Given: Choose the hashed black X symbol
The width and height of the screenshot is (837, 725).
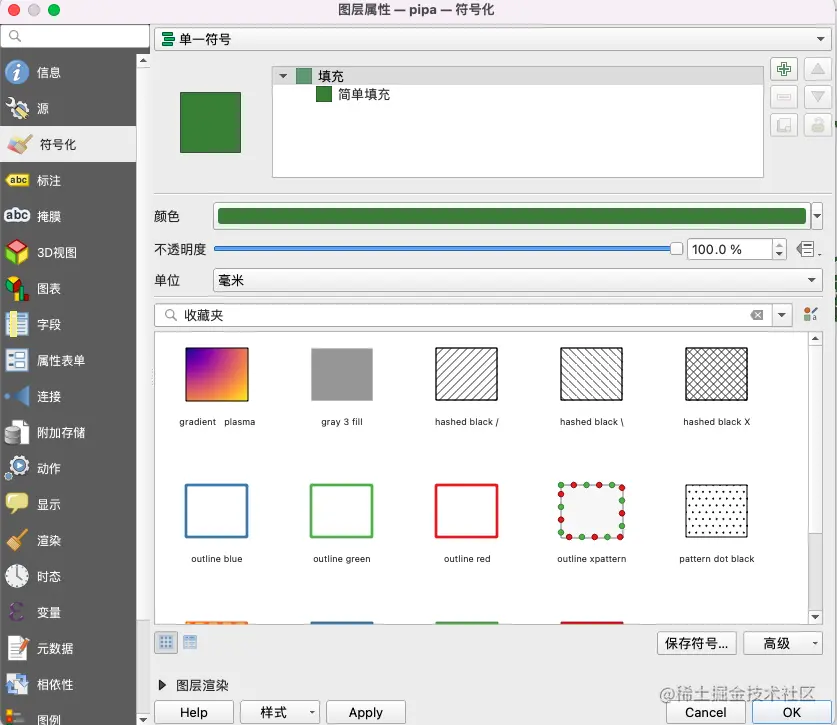Looking at the screenshot, I should [716, 374].
